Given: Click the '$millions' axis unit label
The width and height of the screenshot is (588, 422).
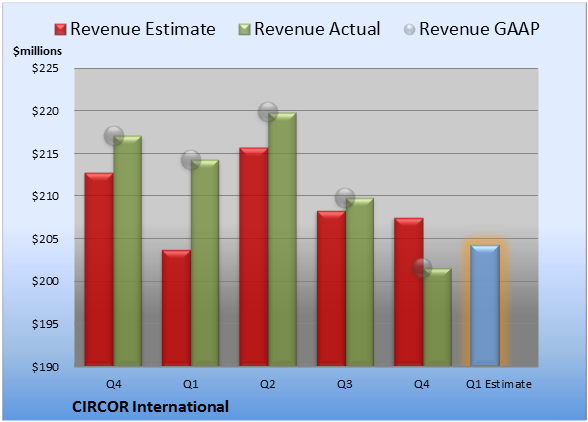Looking at the screenshot, I should click(37, 51).
